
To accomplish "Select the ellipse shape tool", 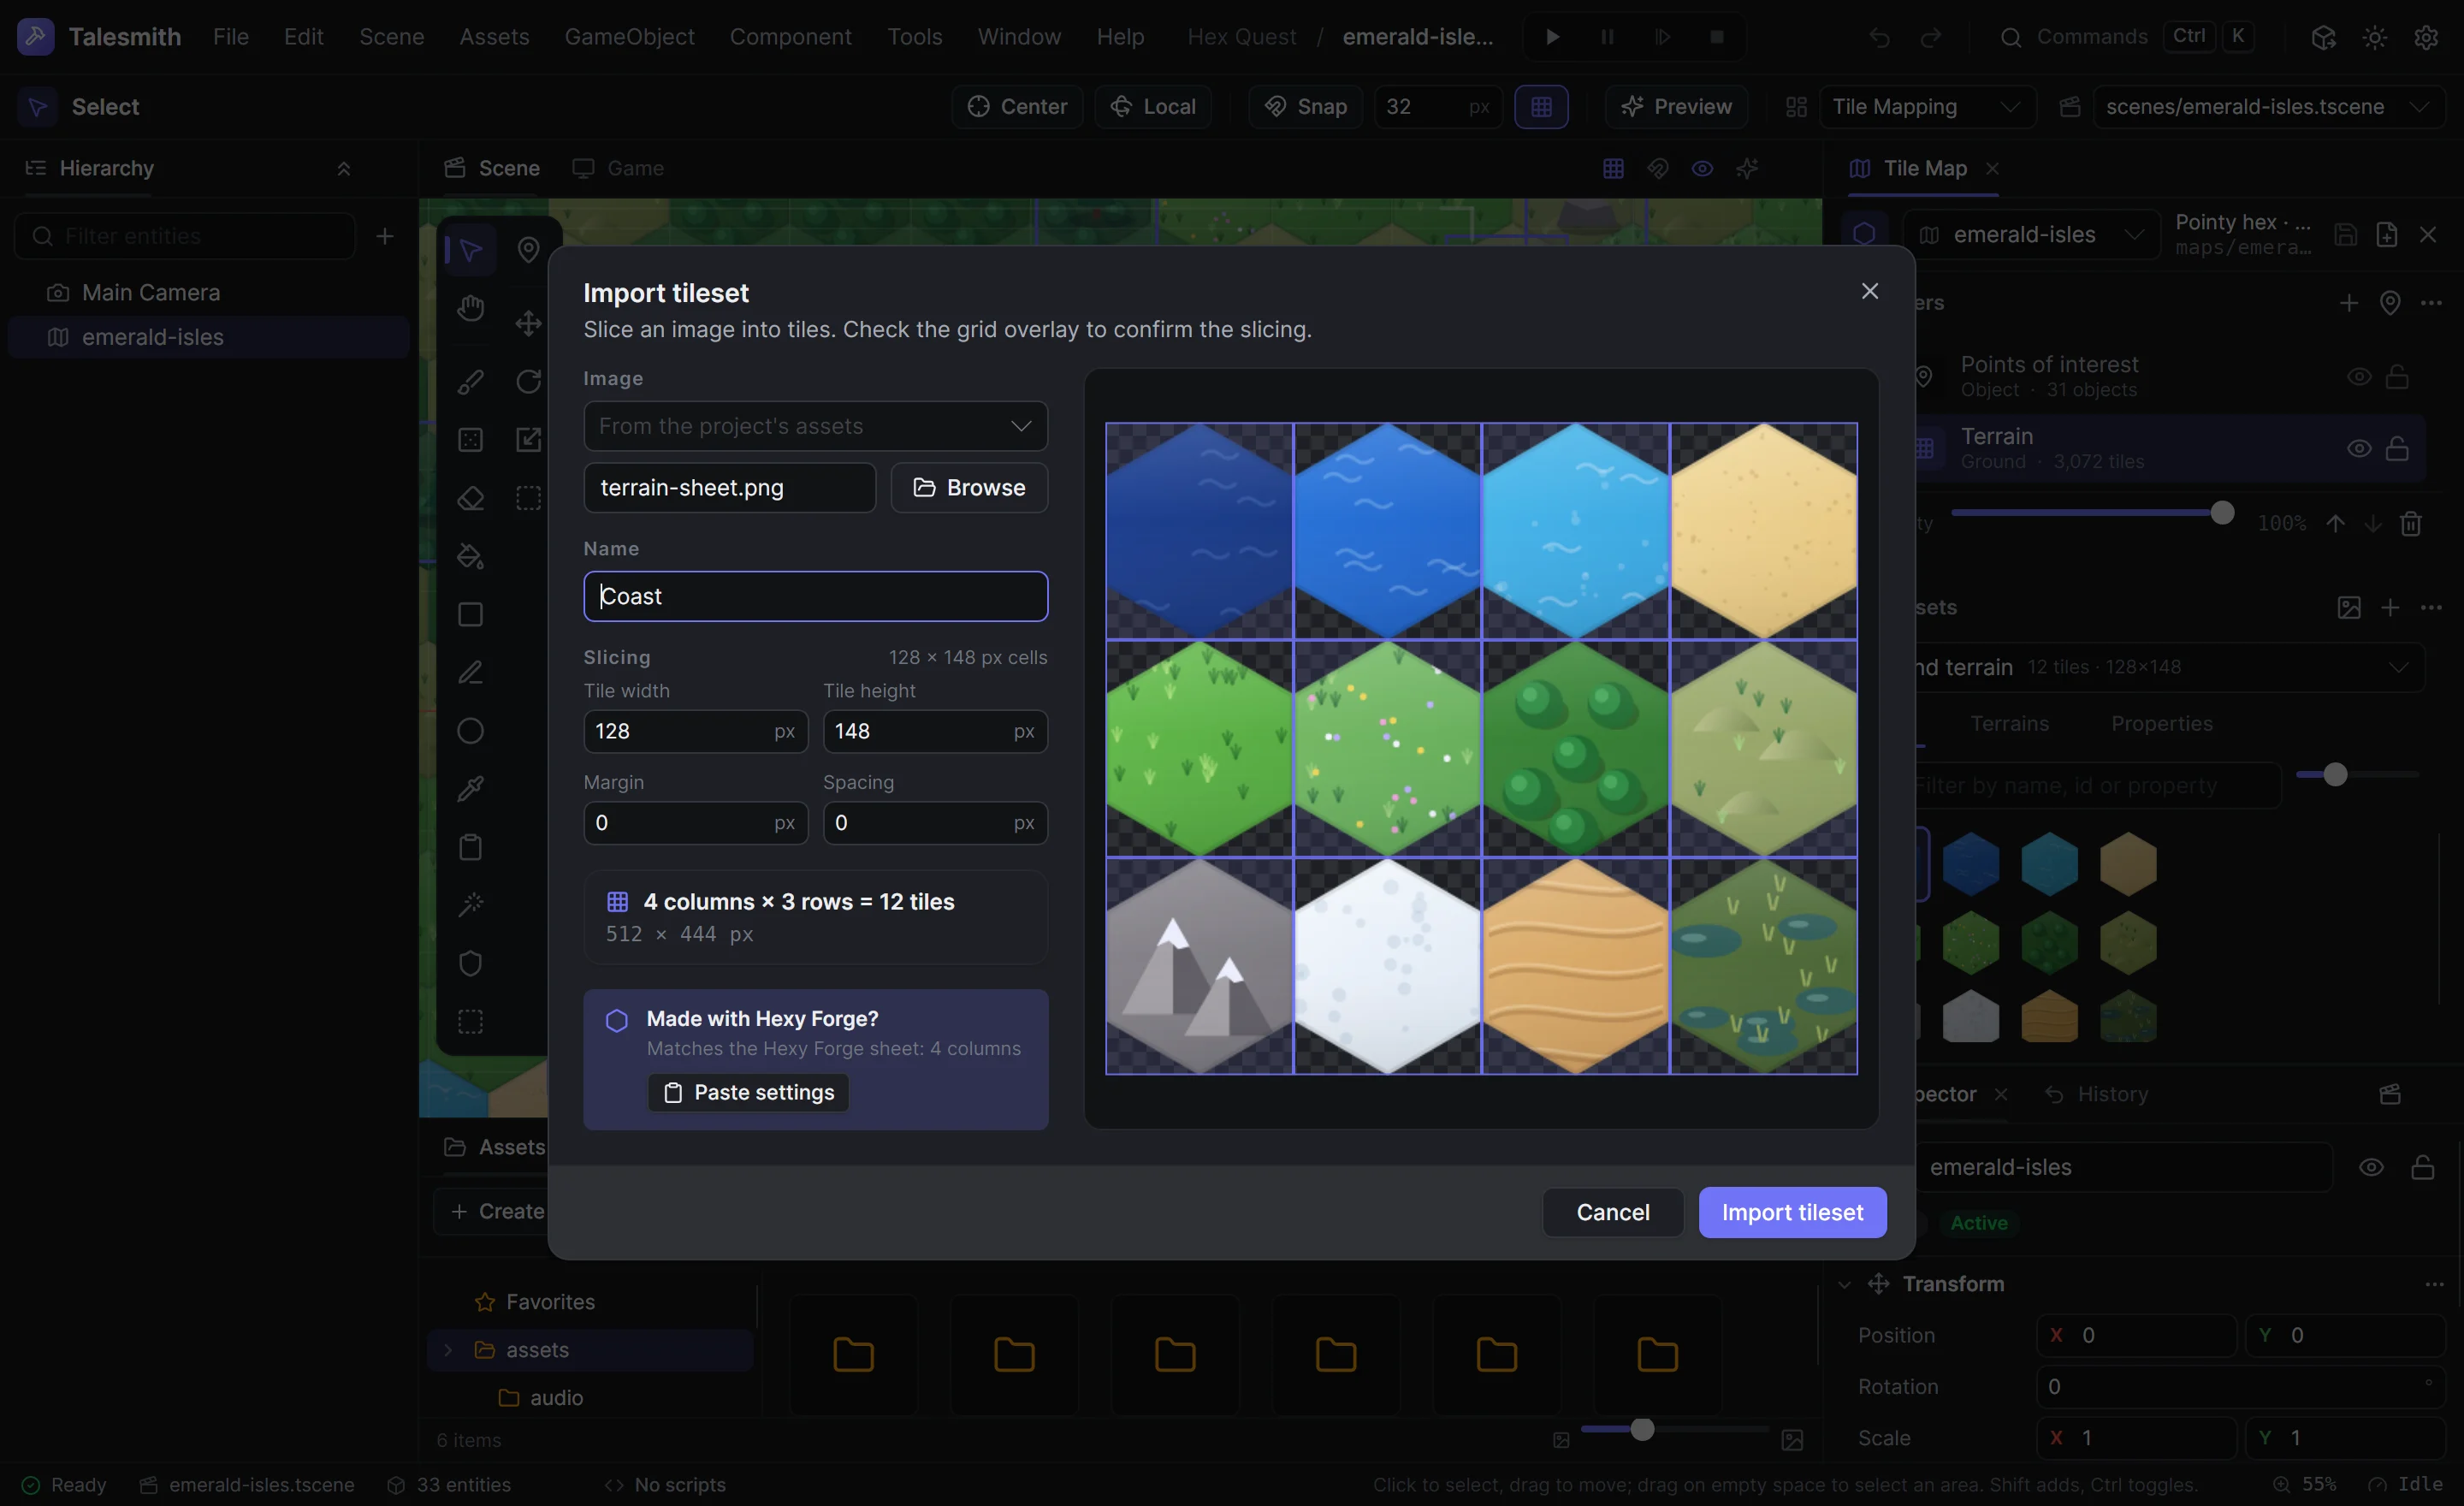I will pos(470,731).
